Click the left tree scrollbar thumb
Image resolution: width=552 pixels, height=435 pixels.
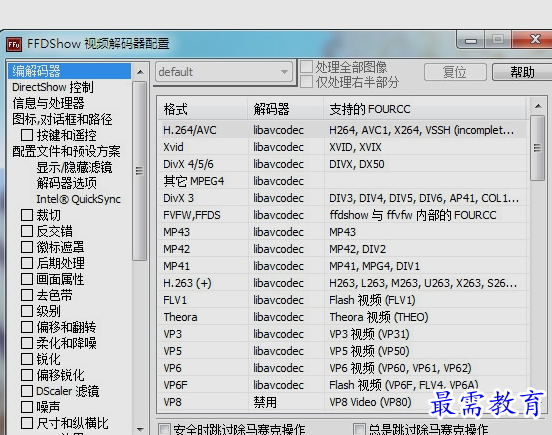coord(140,171)
